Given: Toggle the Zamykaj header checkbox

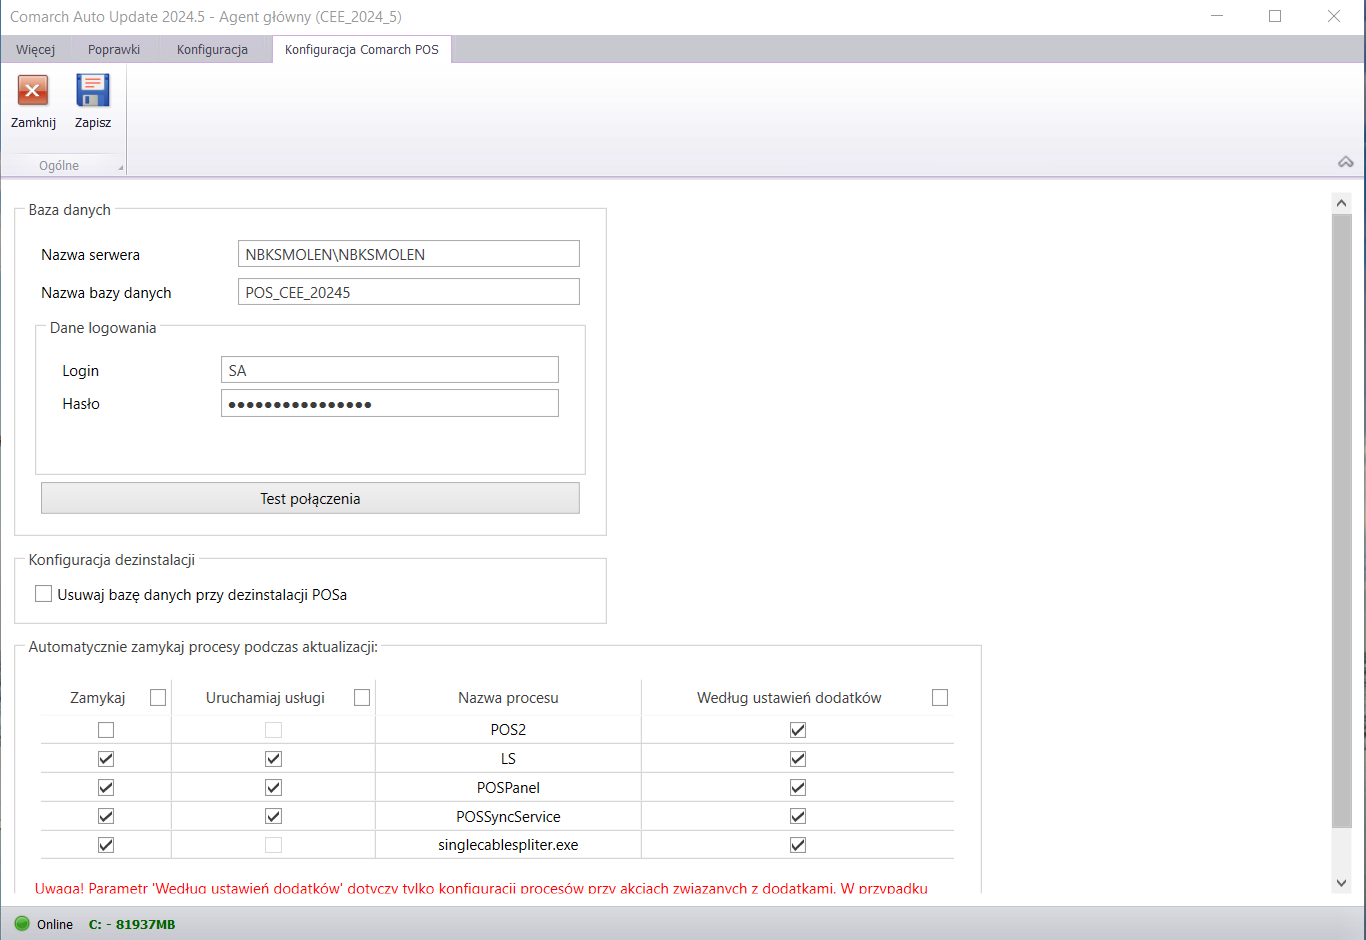Looking at the screenshot, I should (158, 698).
